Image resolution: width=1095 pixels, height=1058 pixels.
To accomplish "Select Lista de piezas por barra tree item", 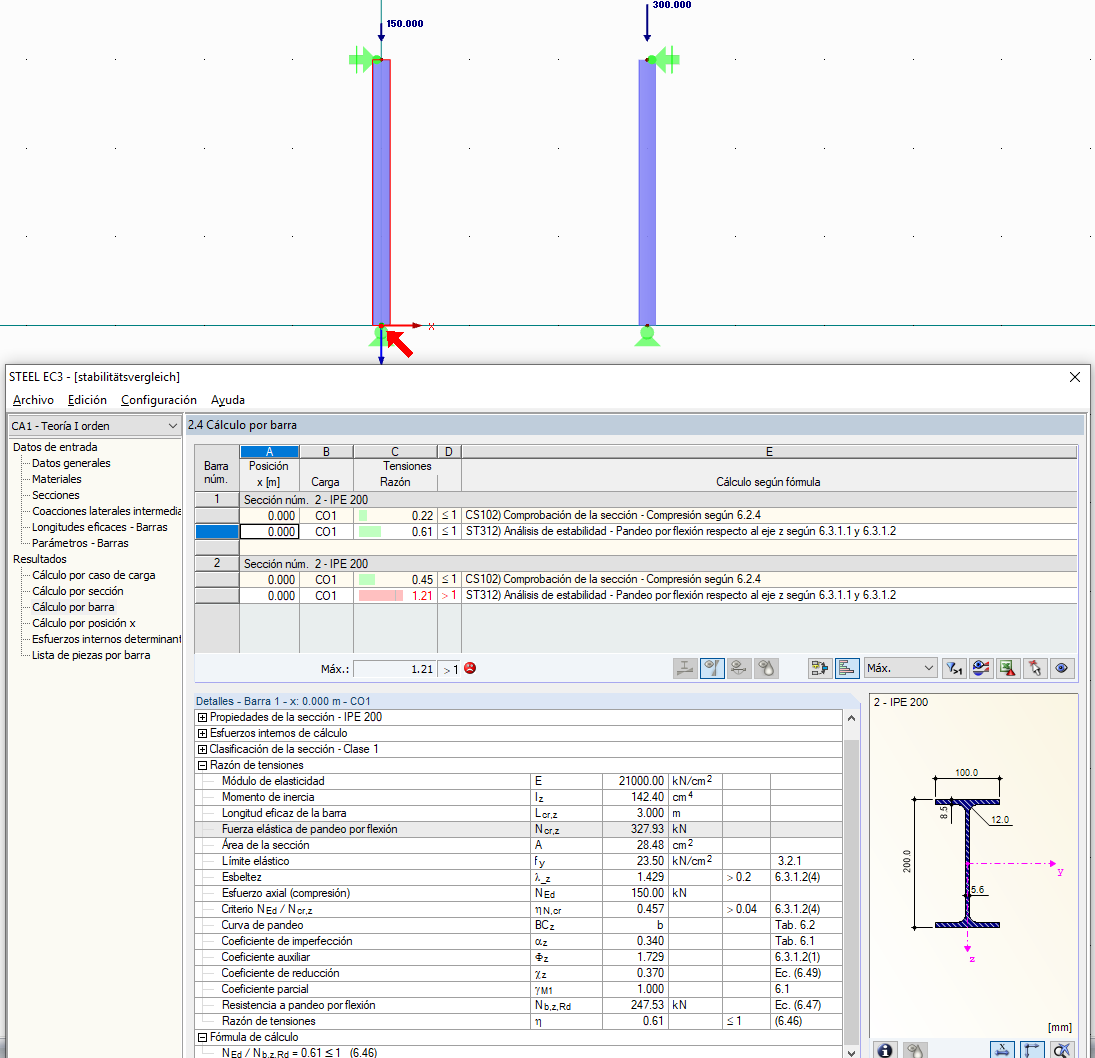I will pyautogui.click(x=91, y=656).
